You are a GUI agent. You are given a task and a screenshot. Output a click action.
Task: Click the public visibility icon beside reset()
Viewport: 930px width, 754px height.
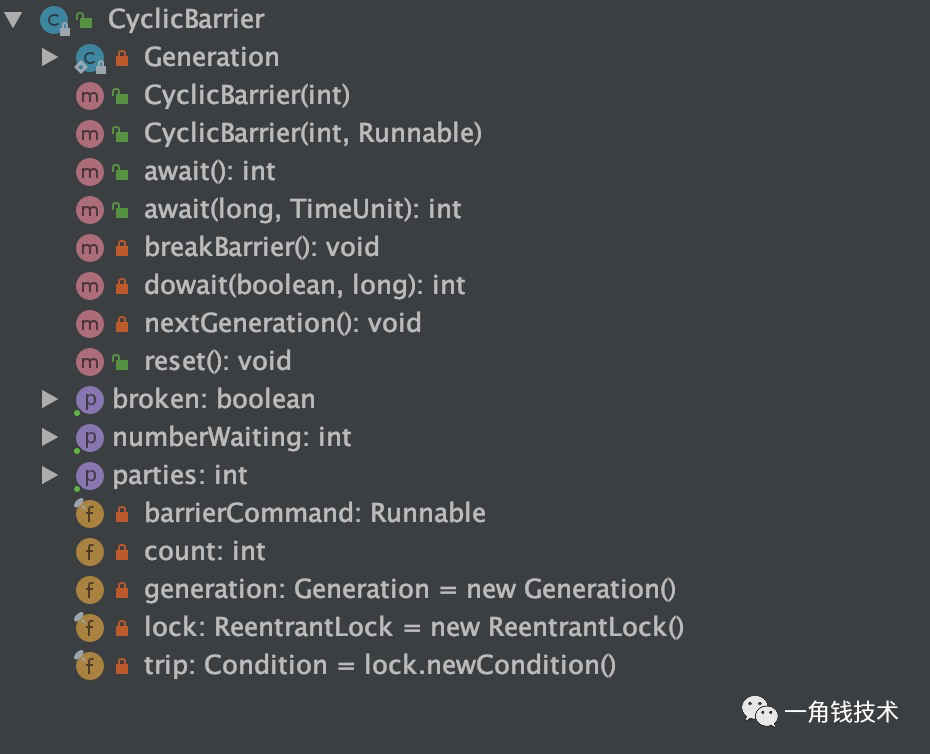click(x=121, y=362)
